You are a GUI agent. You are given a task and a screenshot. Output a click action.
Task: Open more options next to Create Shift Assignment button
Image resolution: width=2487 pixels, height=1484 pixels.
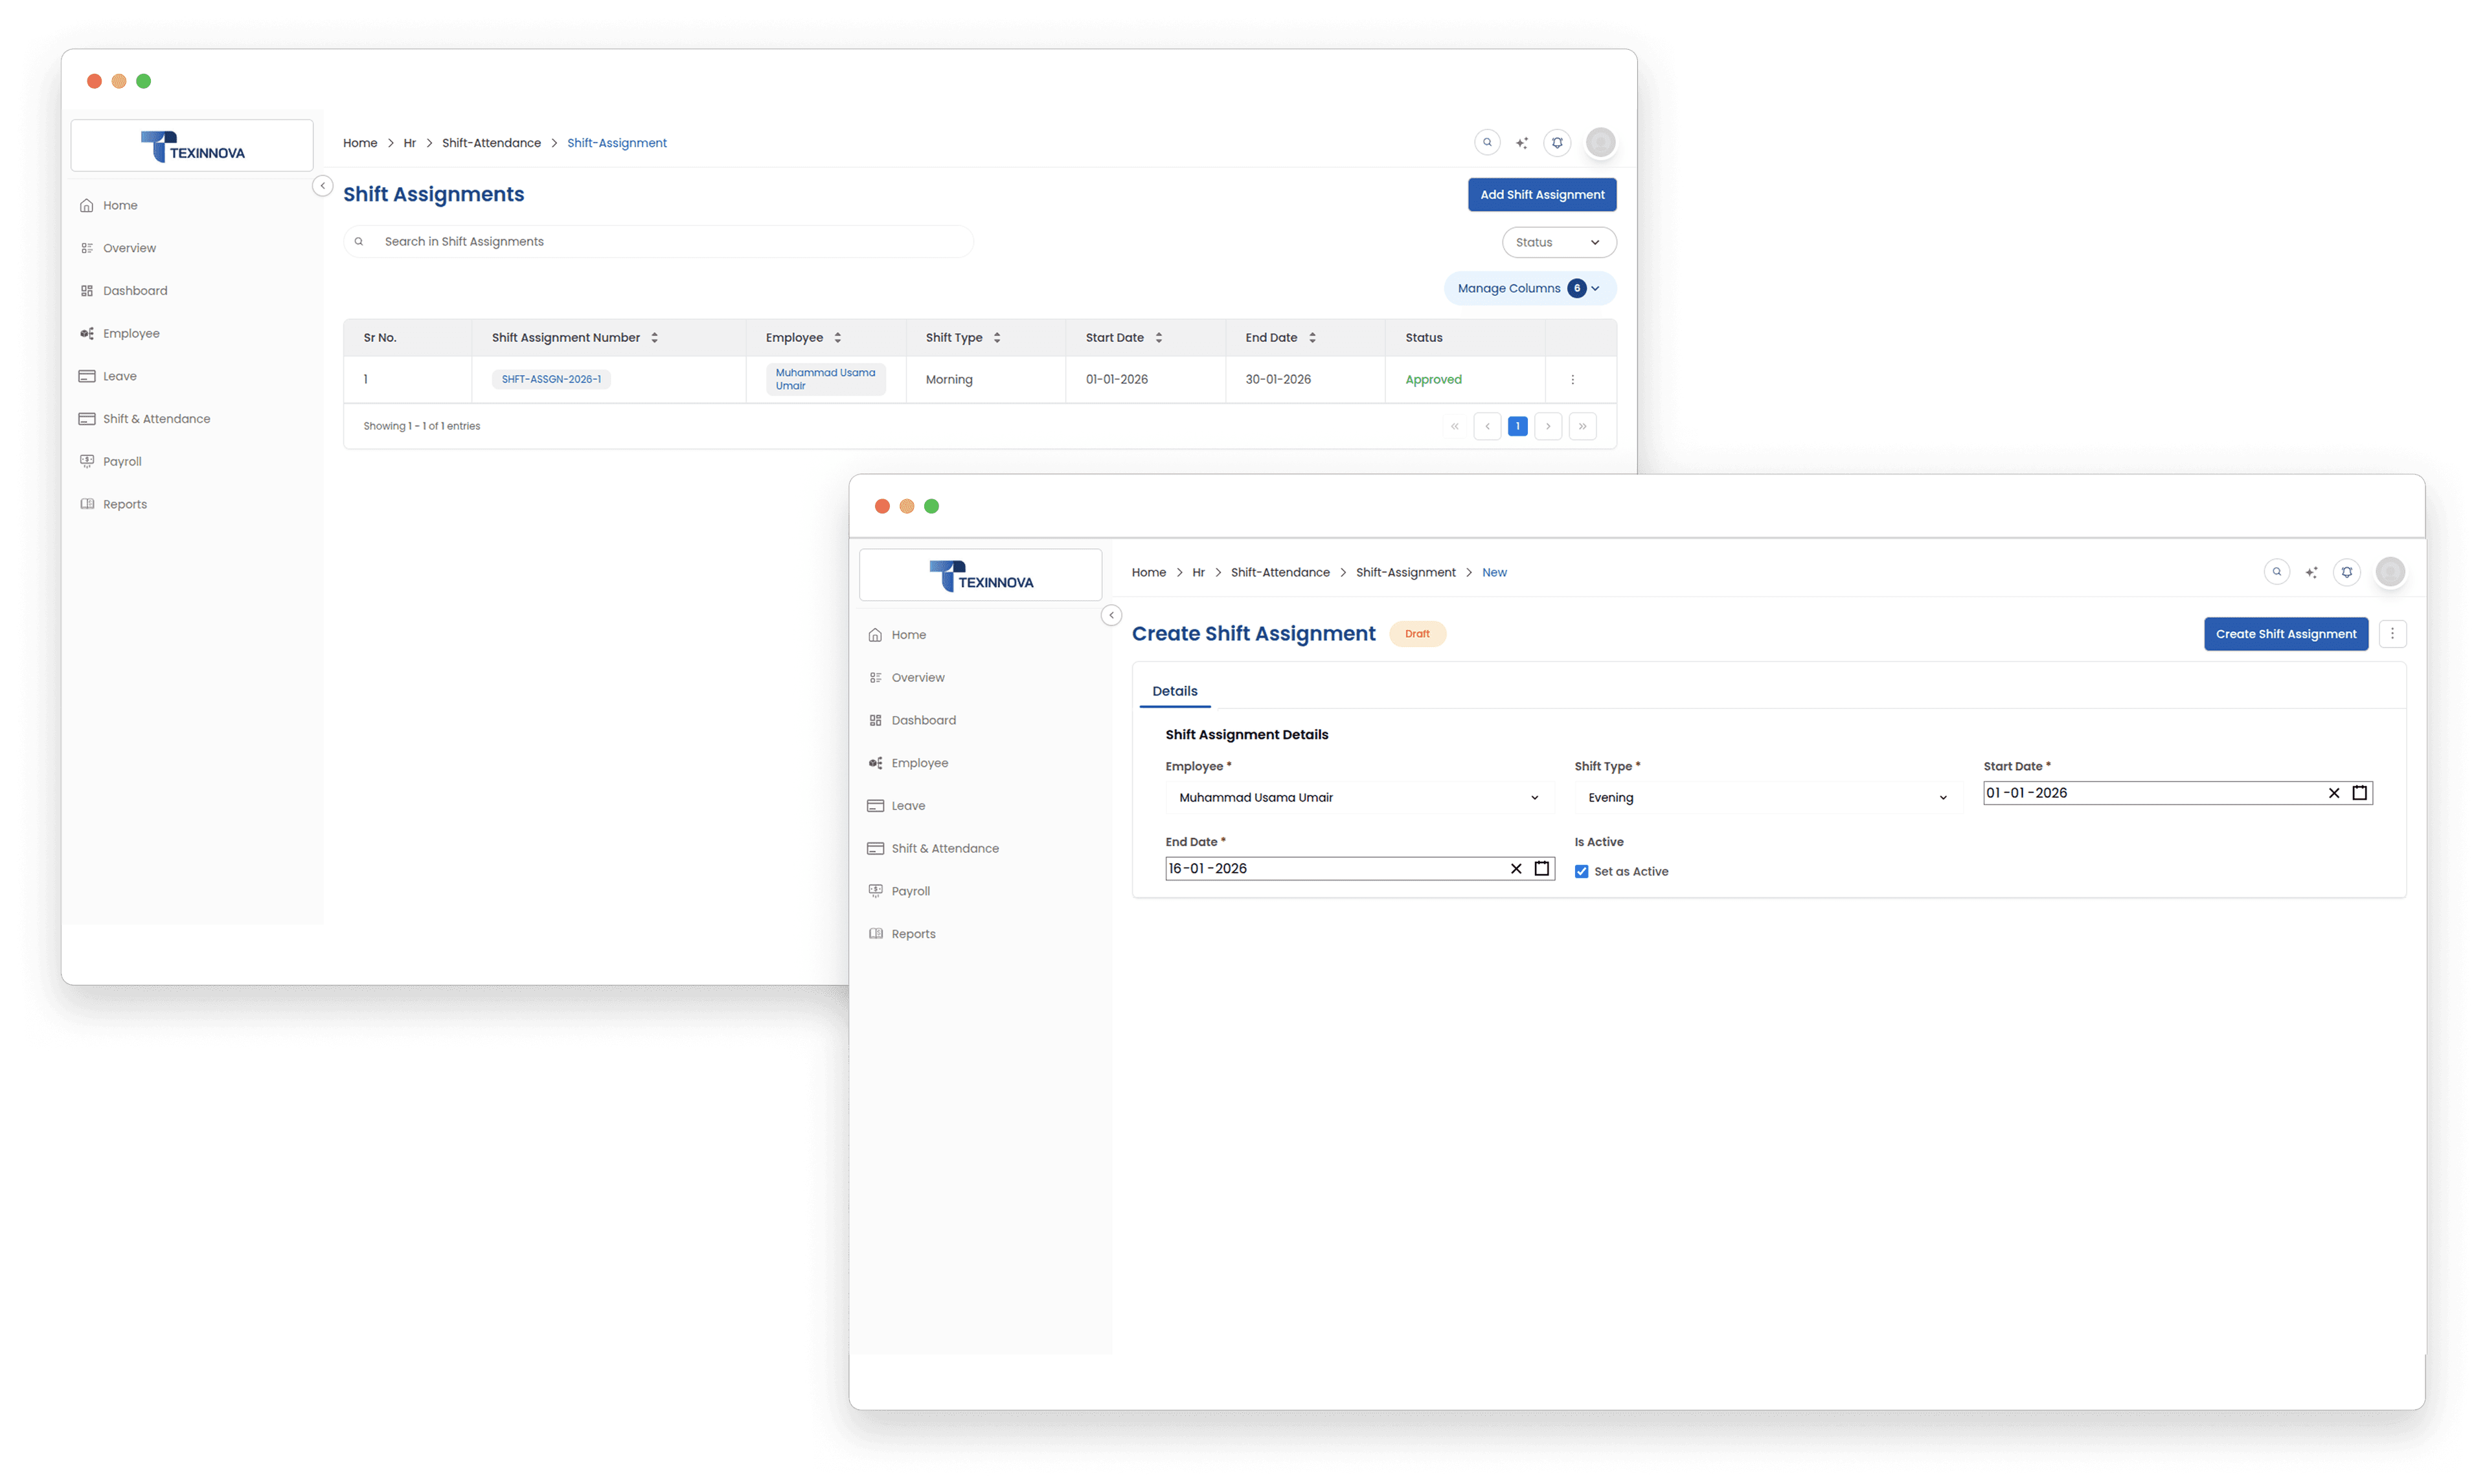point(2392,634)
